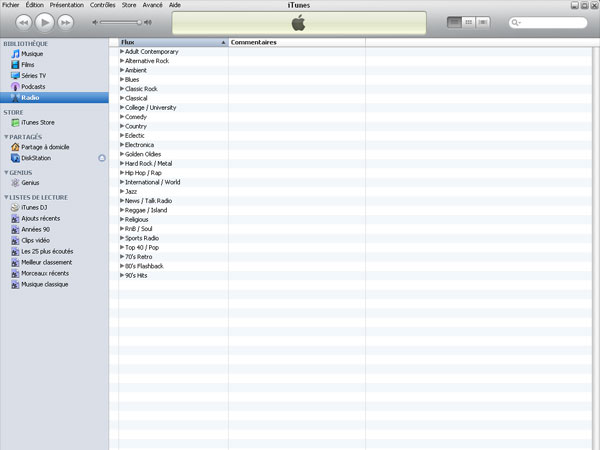Image resolution: width=600 pixels, height=450 pixels.
Task: Expand the Ambient radio category
Action: coord(122,70)
